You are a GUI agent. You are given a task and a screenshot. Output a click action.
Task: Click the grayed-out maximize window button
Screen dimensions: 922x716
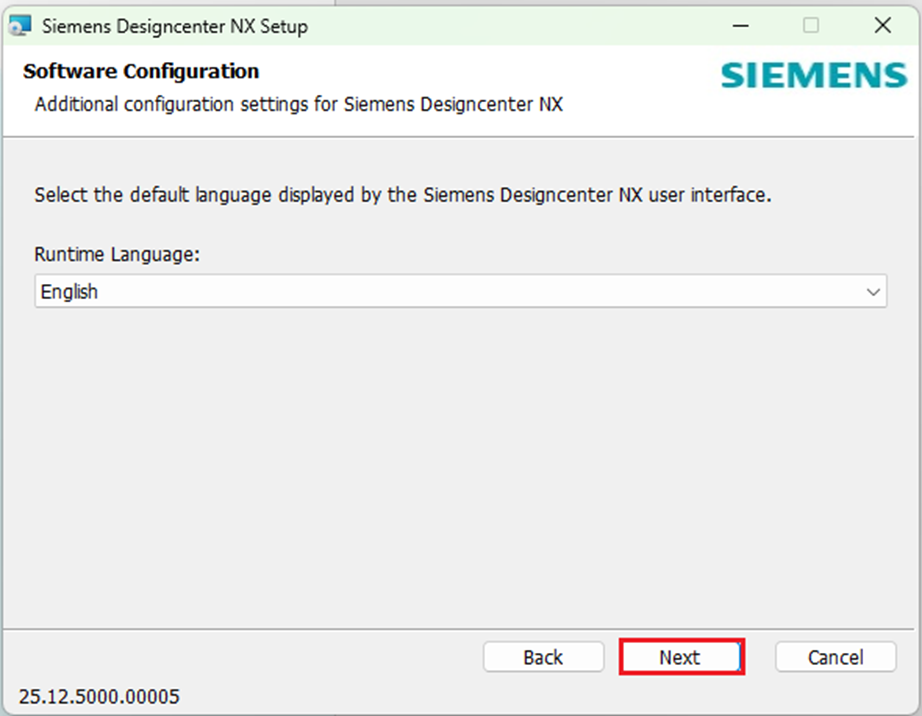811,26
